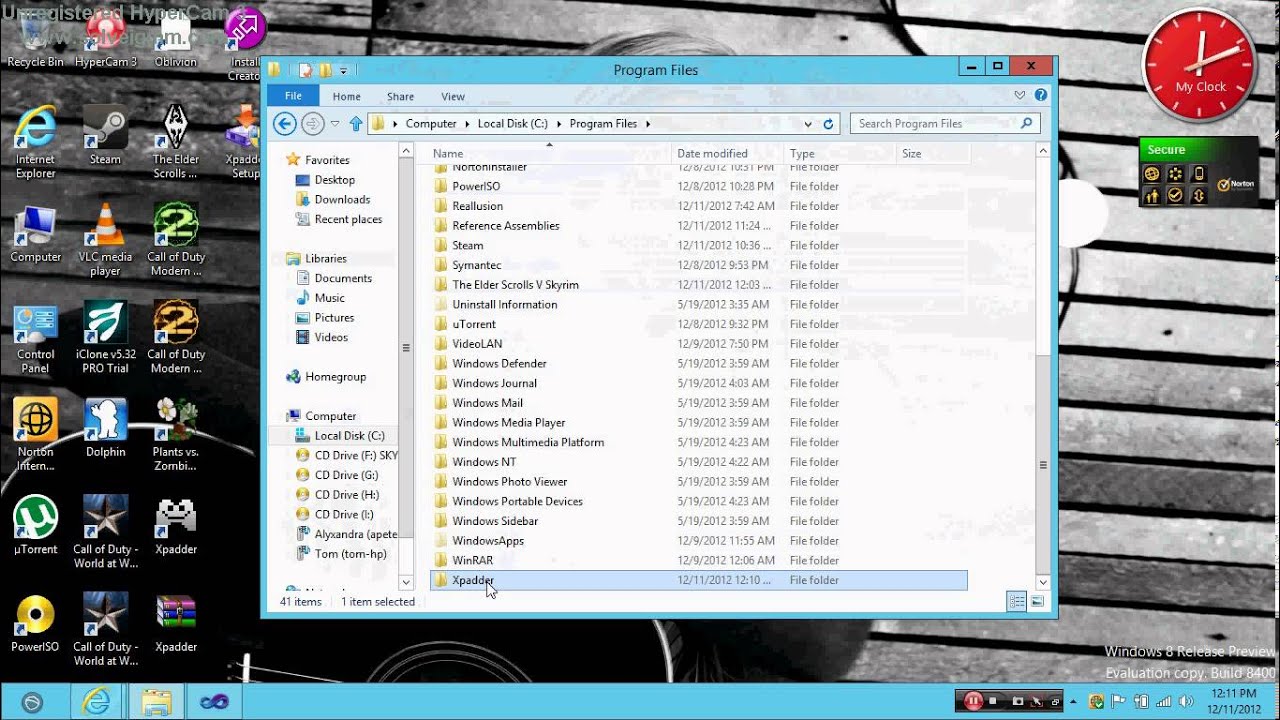Open File Explorer from taskbar
1280x720 pixels.
point(156,701)
